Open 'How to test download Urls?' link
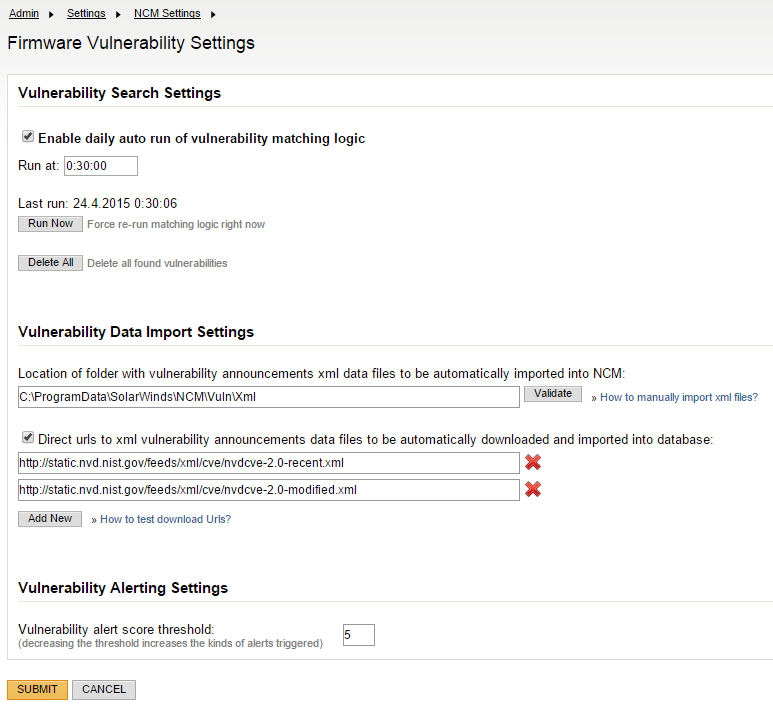Screen dimensions: 773x706 (165, 519)
